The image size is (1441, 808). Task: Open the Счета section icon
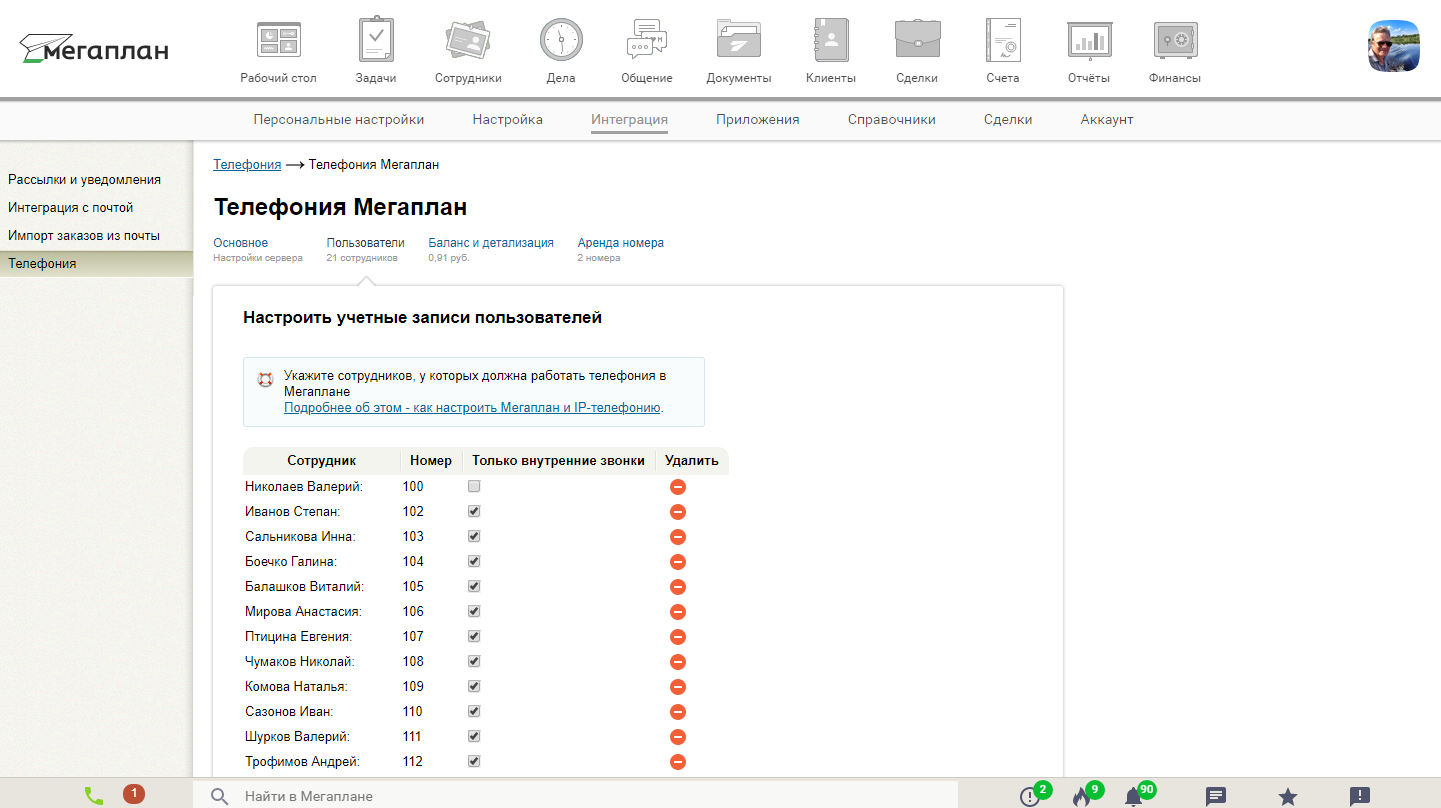click(1002, 51)
